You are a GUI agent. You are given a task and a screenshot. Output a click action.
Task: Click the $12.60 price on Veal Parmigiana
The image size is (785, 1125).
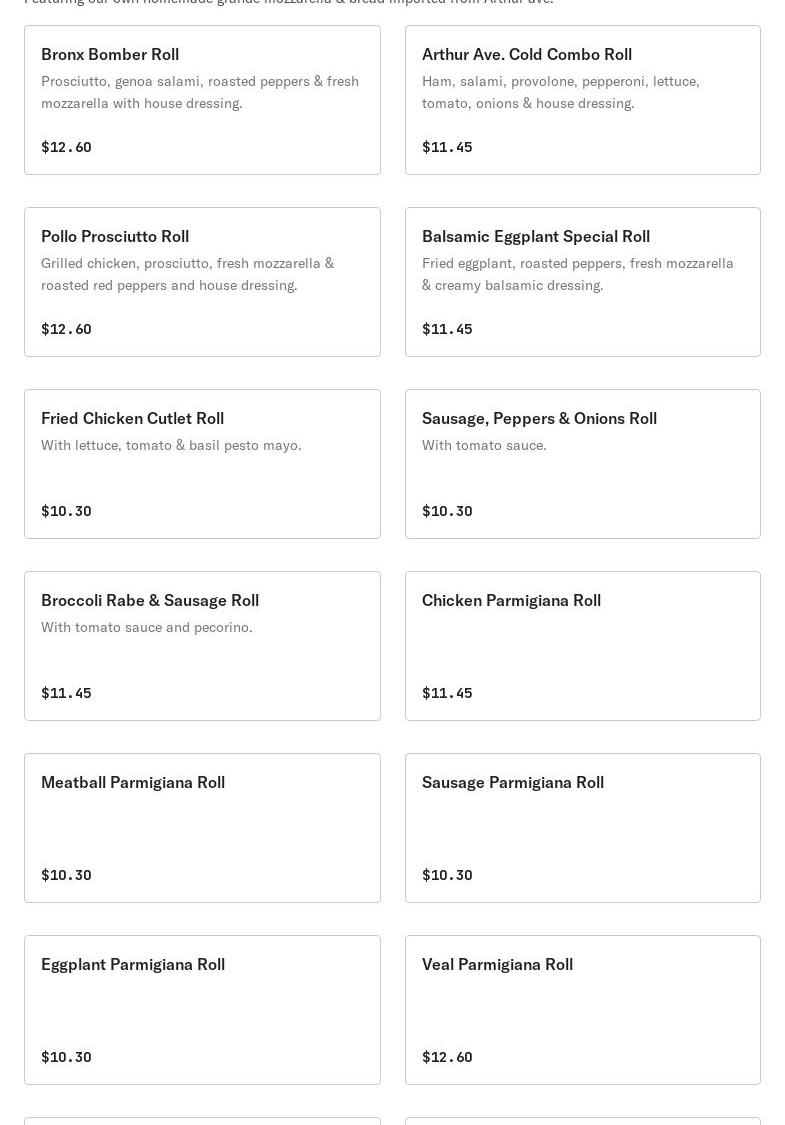point(447,1057)
